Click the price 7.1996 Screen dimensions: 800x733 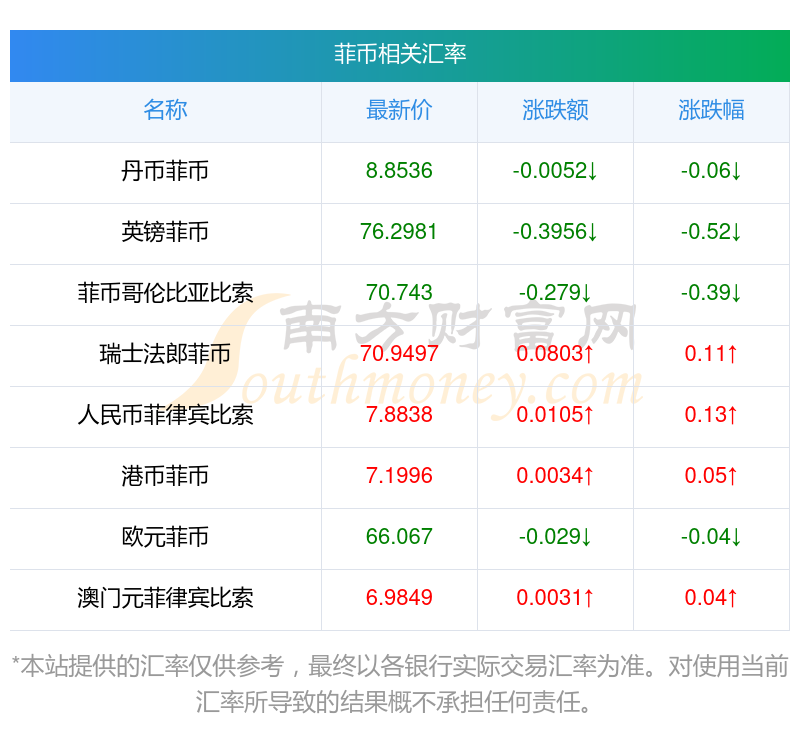pos(399,476)
